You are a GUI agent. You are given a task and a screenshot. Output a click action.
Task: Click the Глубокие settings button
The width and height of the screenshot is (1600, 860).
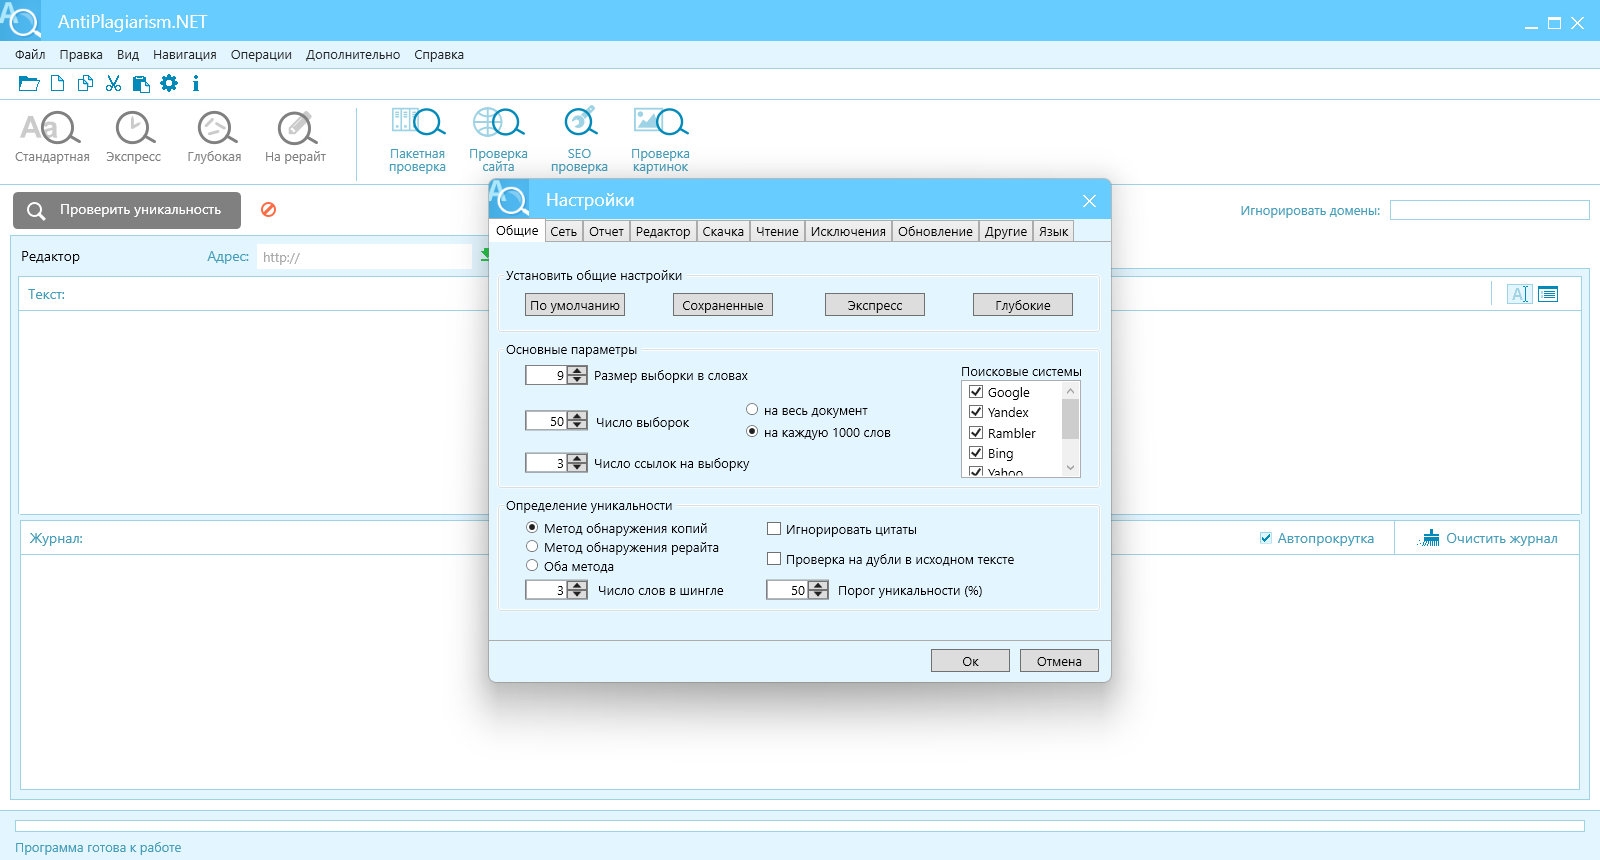coord(1023,305)
